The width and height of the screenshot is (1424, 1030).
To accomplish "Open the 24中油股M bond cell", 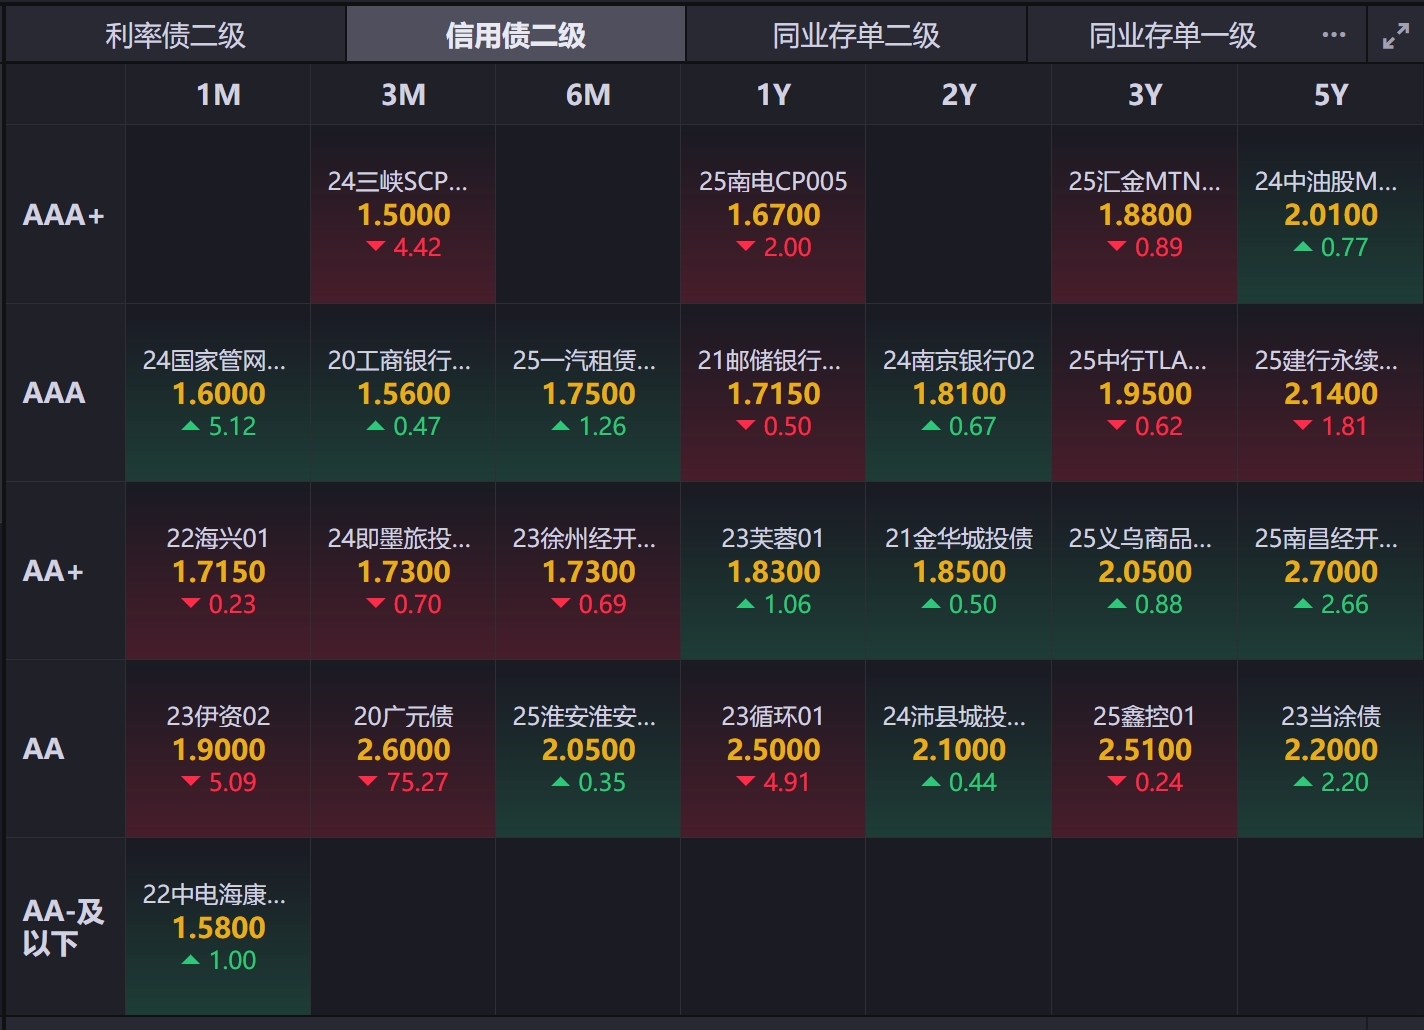I will point(1331,215).
